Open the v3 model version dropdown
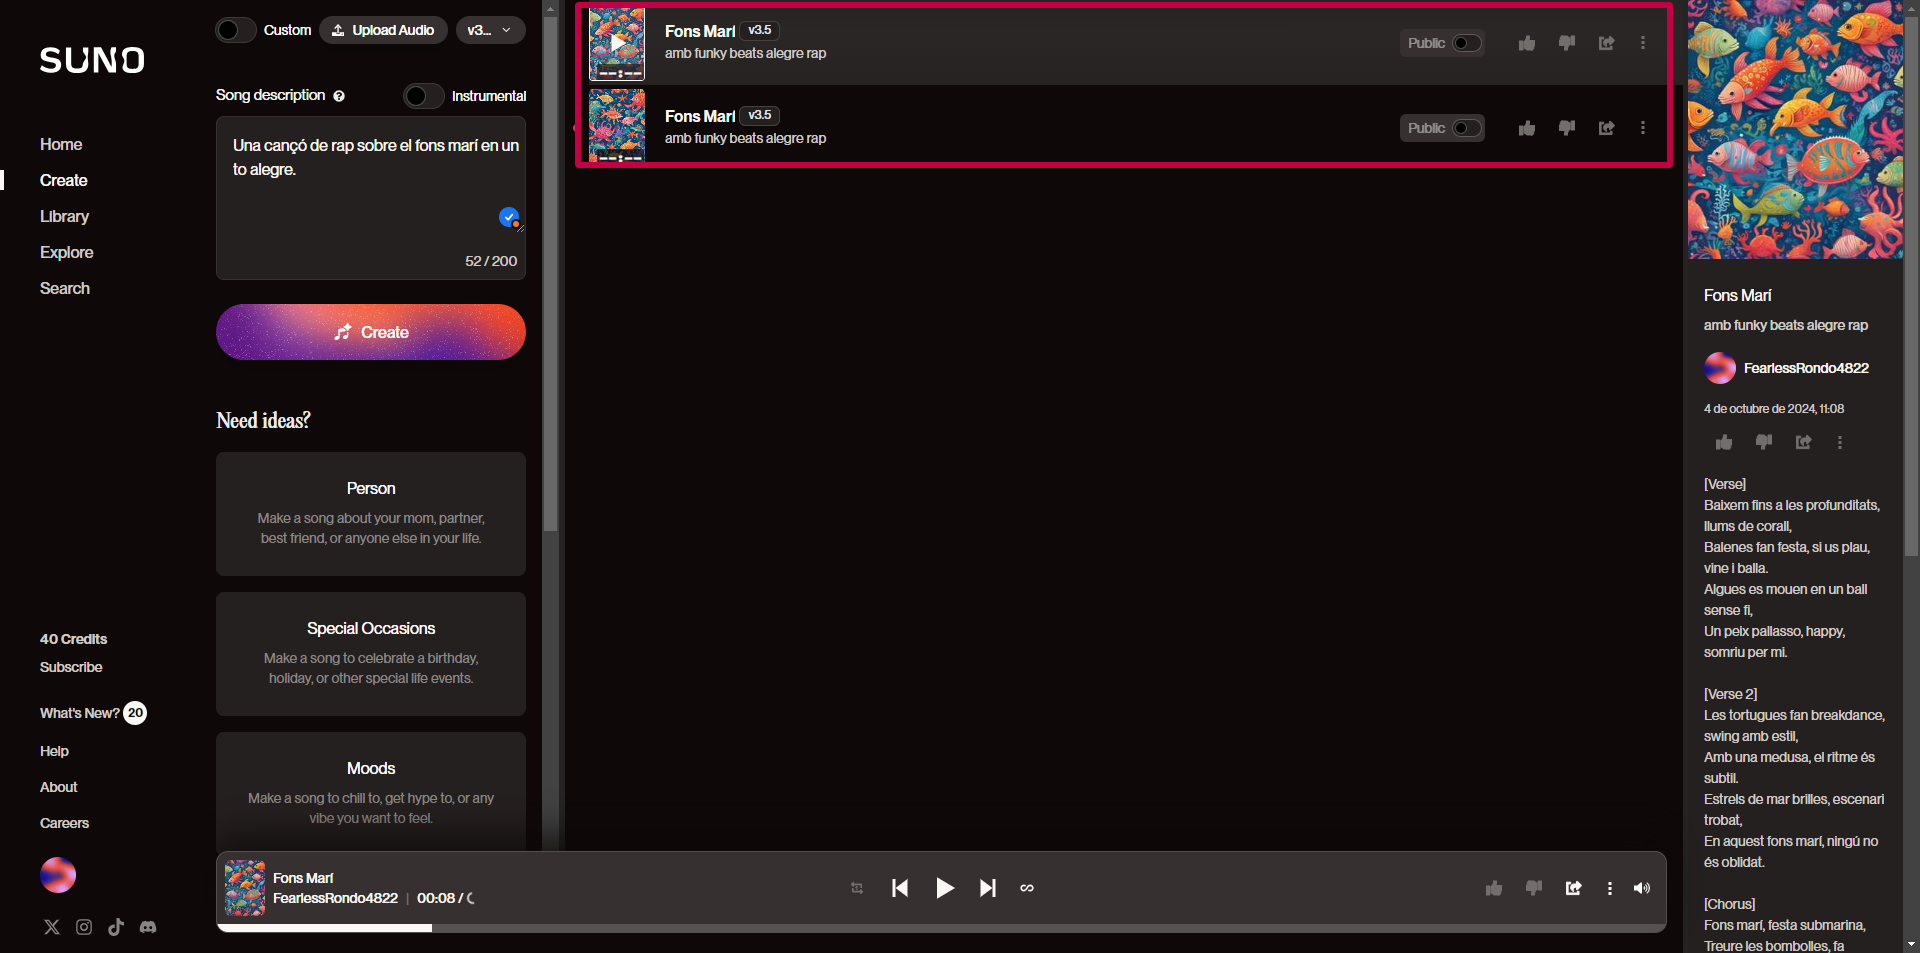1920x953 pixels. (x=490, y=30)
